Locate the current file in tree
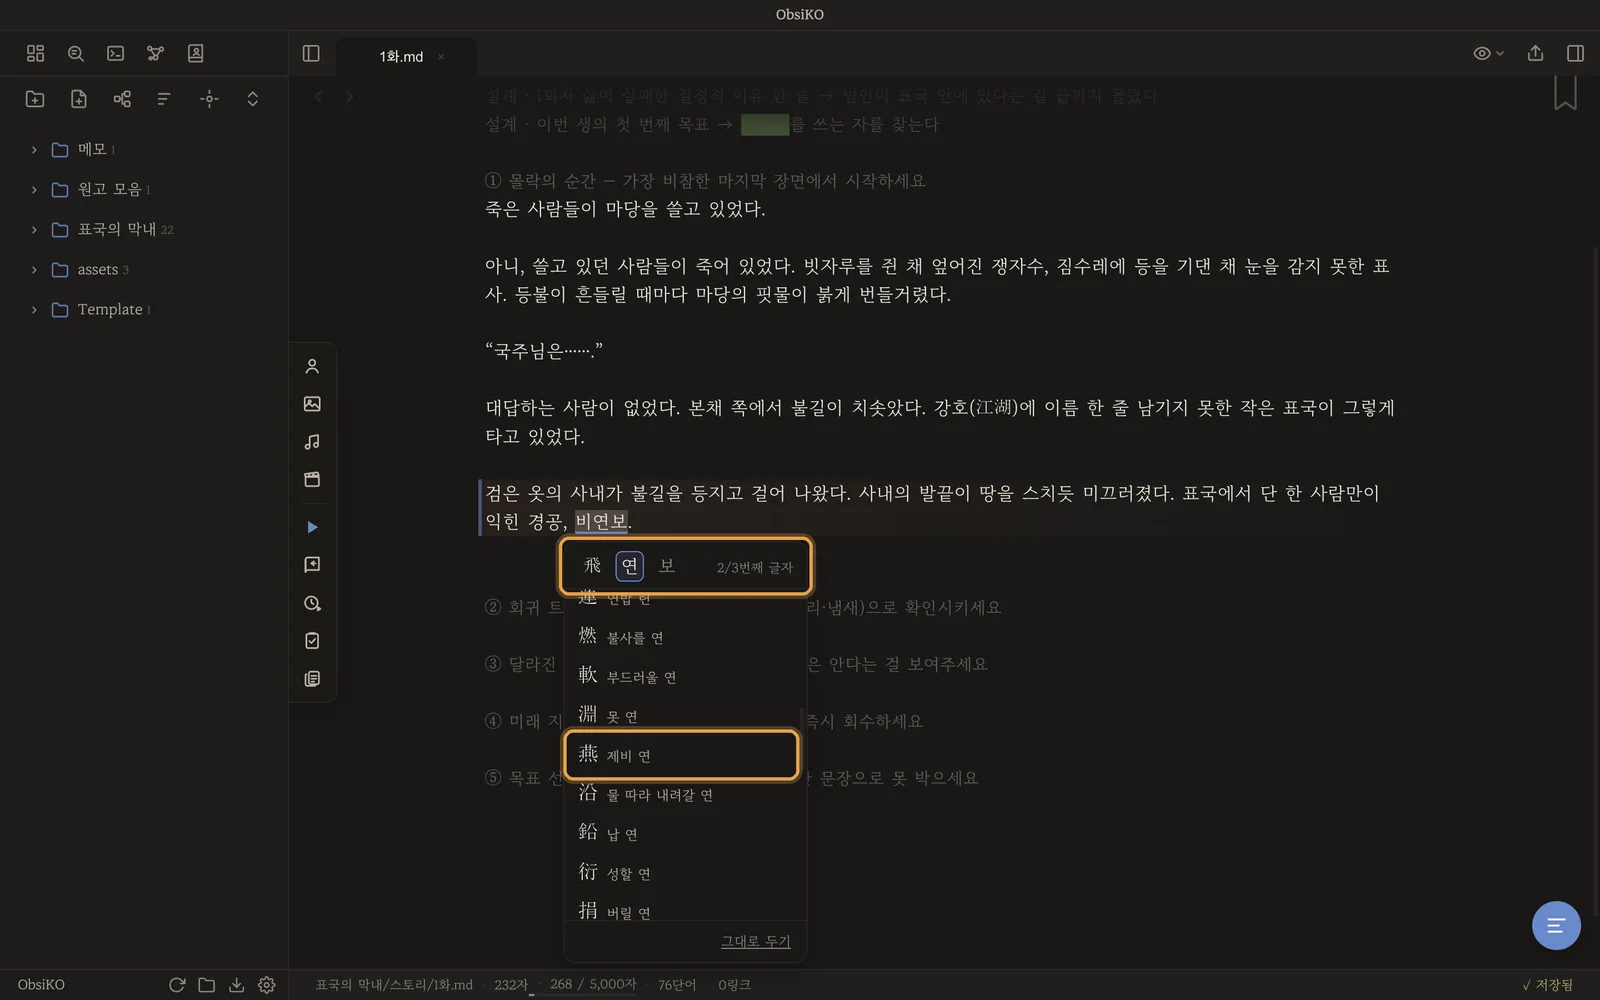The image size is (1600, 1000). pos(209,98)
